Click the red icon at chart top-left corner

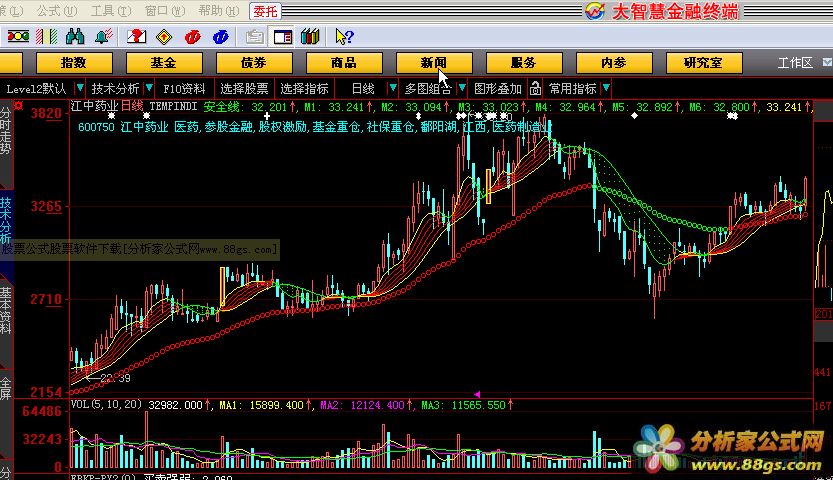click(x=19, y=106)
